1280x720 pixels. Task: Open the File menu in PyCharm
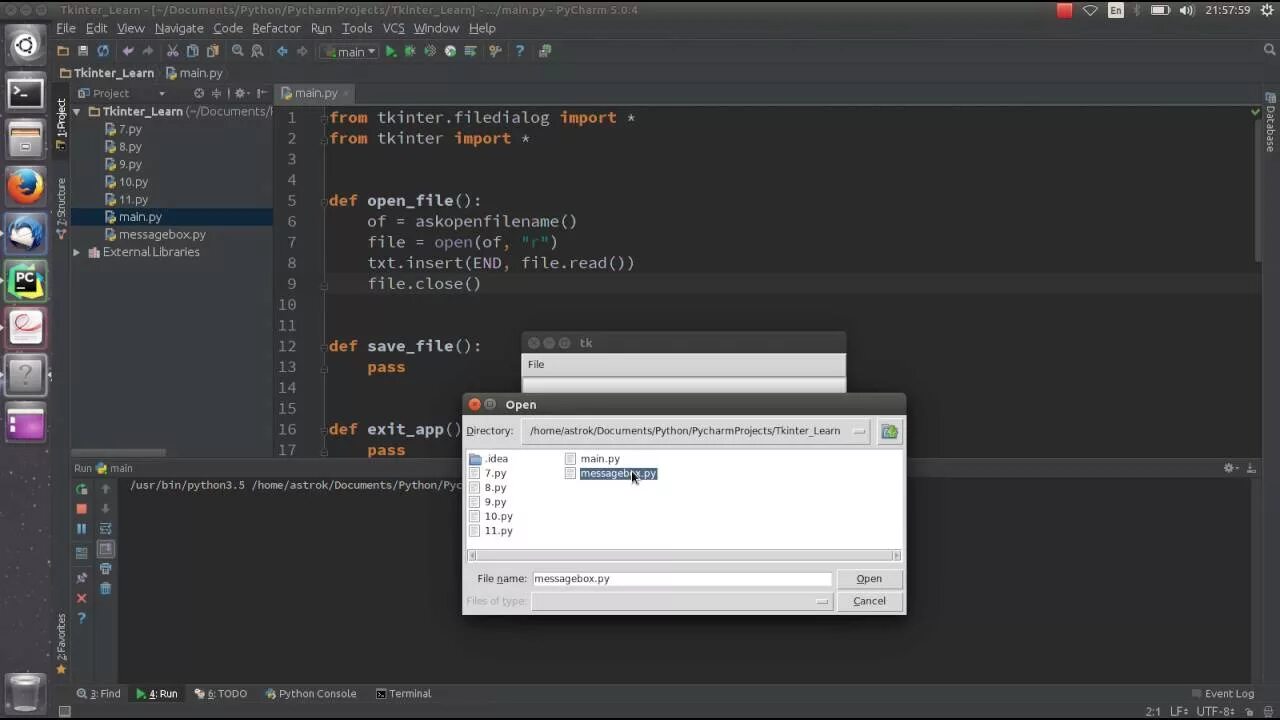(x=66, y=28)
